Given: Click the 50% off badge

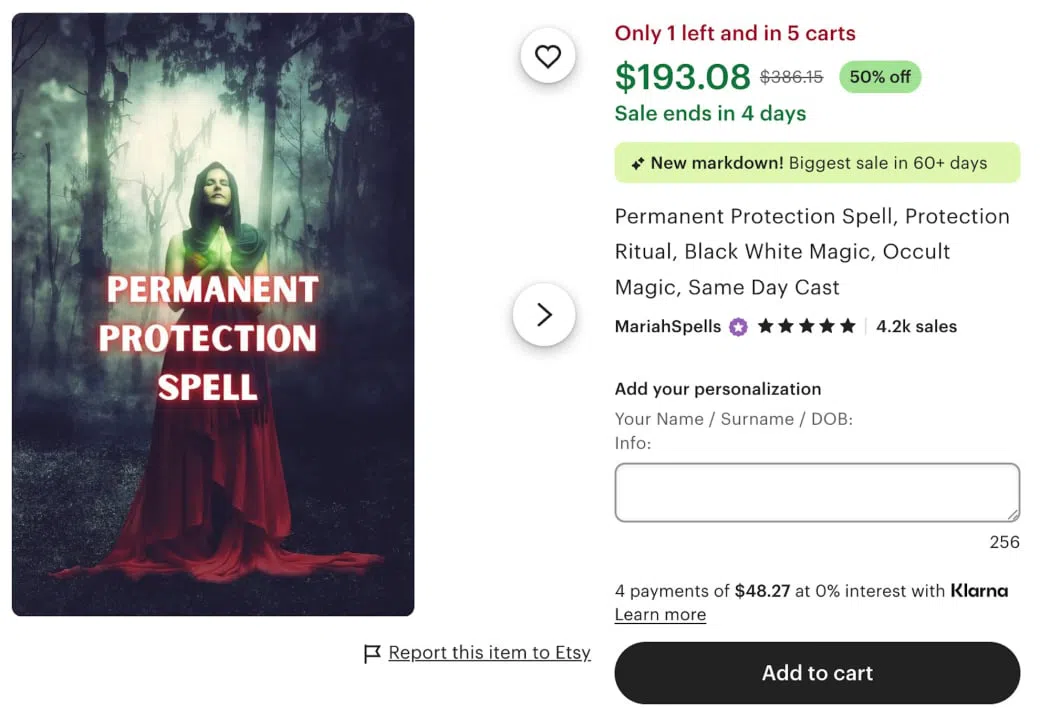Looking at the screenshot, I should (880, 77).
